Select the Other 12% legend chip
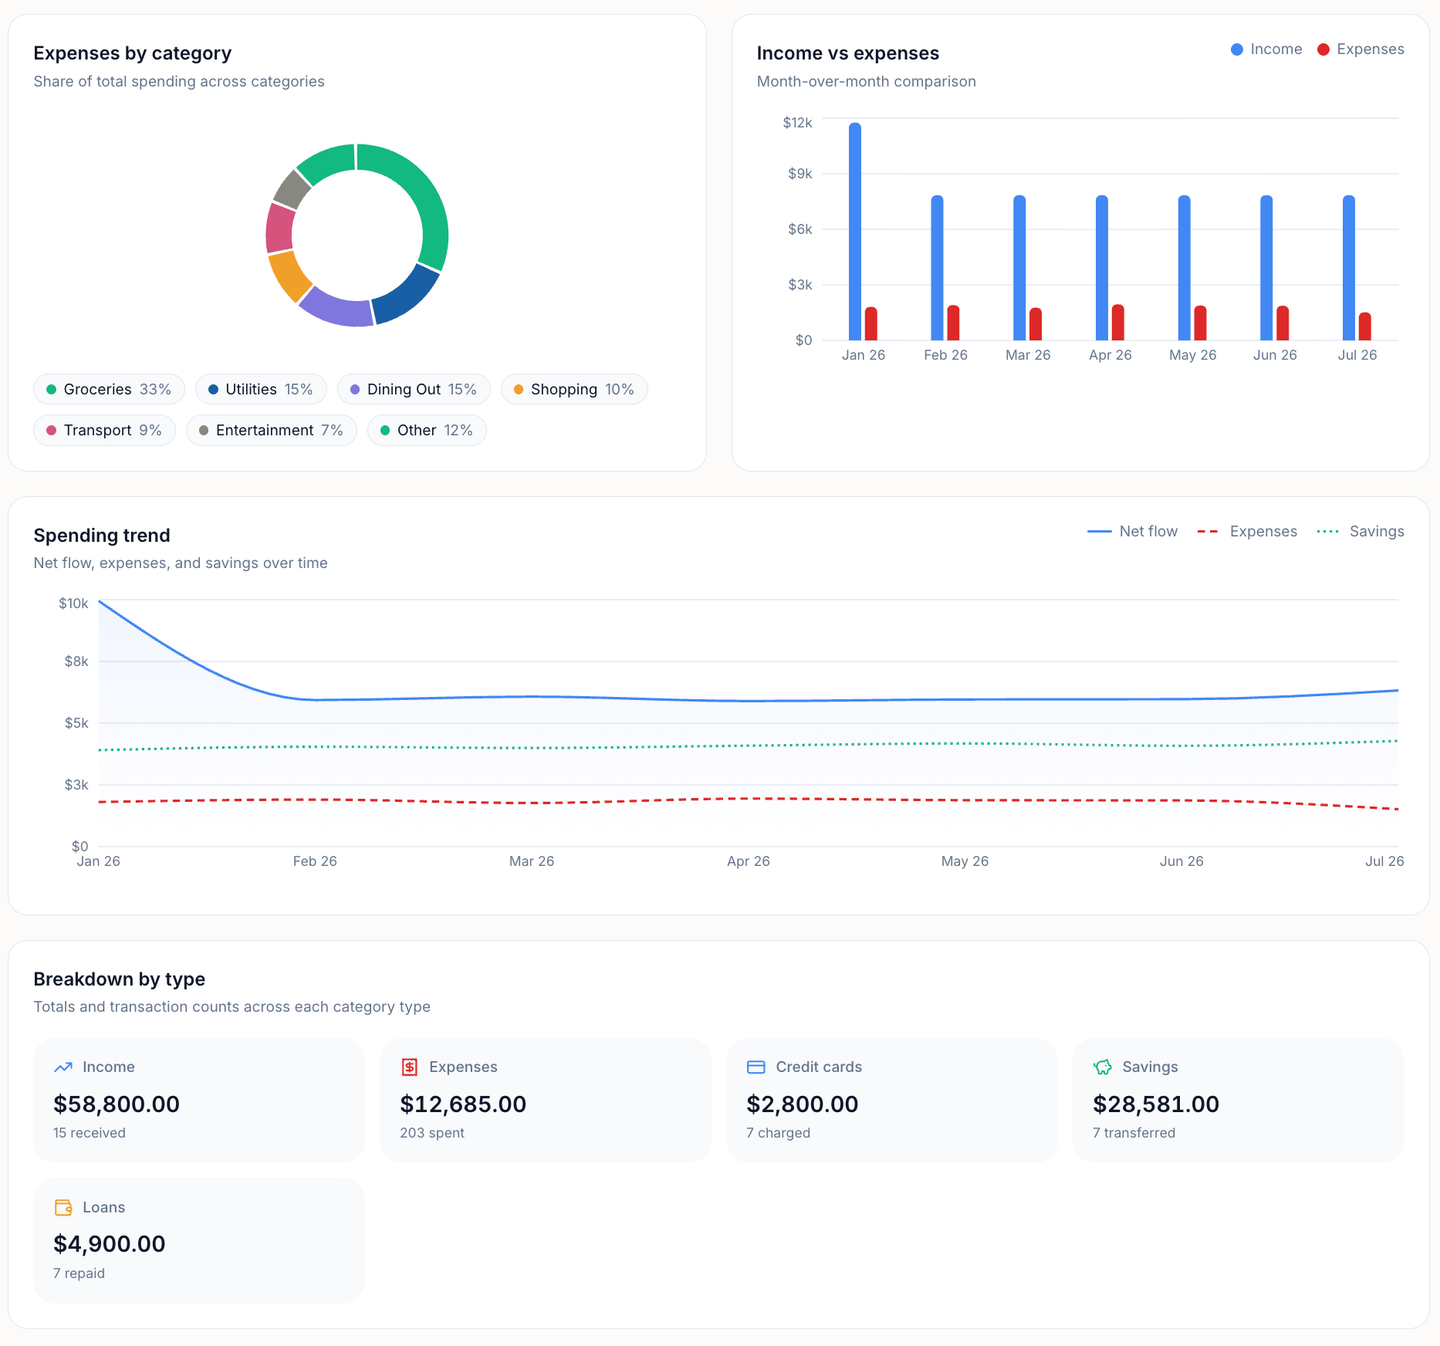1440x1346 pixels. (x=427, y=430)
